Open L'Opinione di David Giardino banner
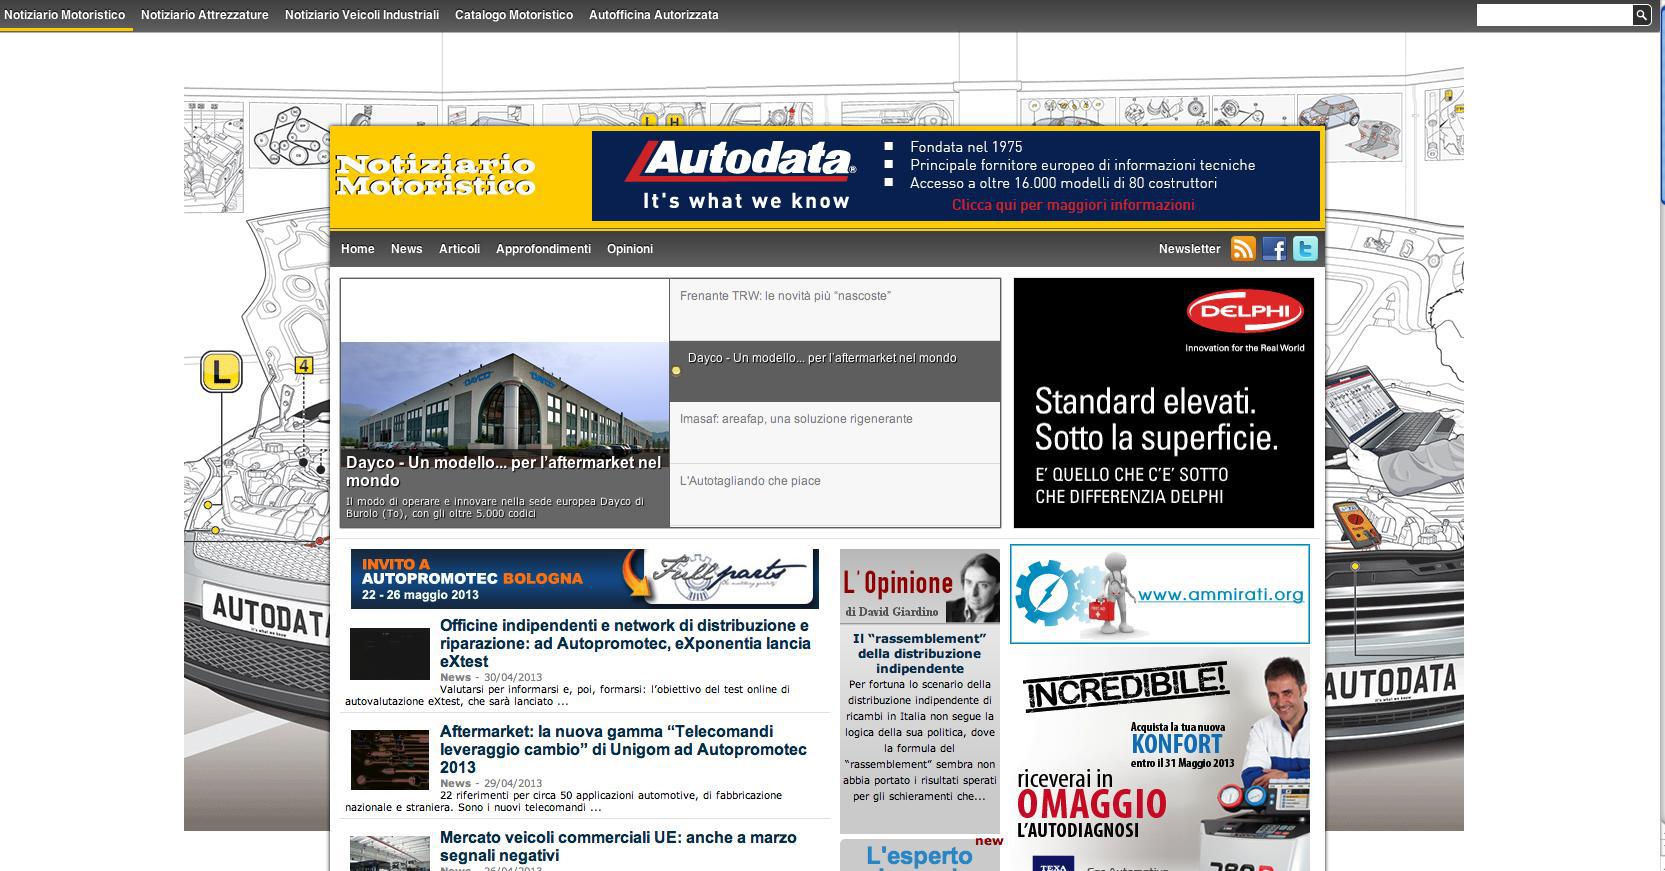Screen dimensions: 1665x871 tap(920, 586)
